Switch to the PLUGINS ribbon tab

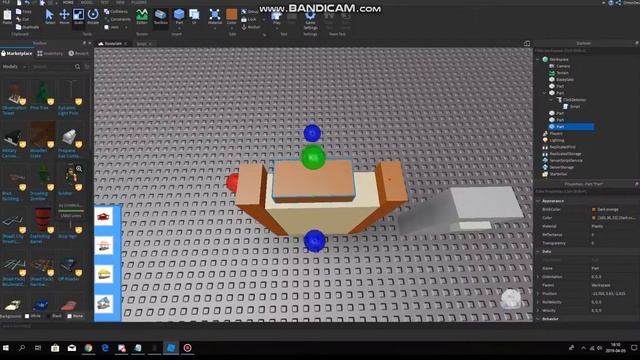139,2
